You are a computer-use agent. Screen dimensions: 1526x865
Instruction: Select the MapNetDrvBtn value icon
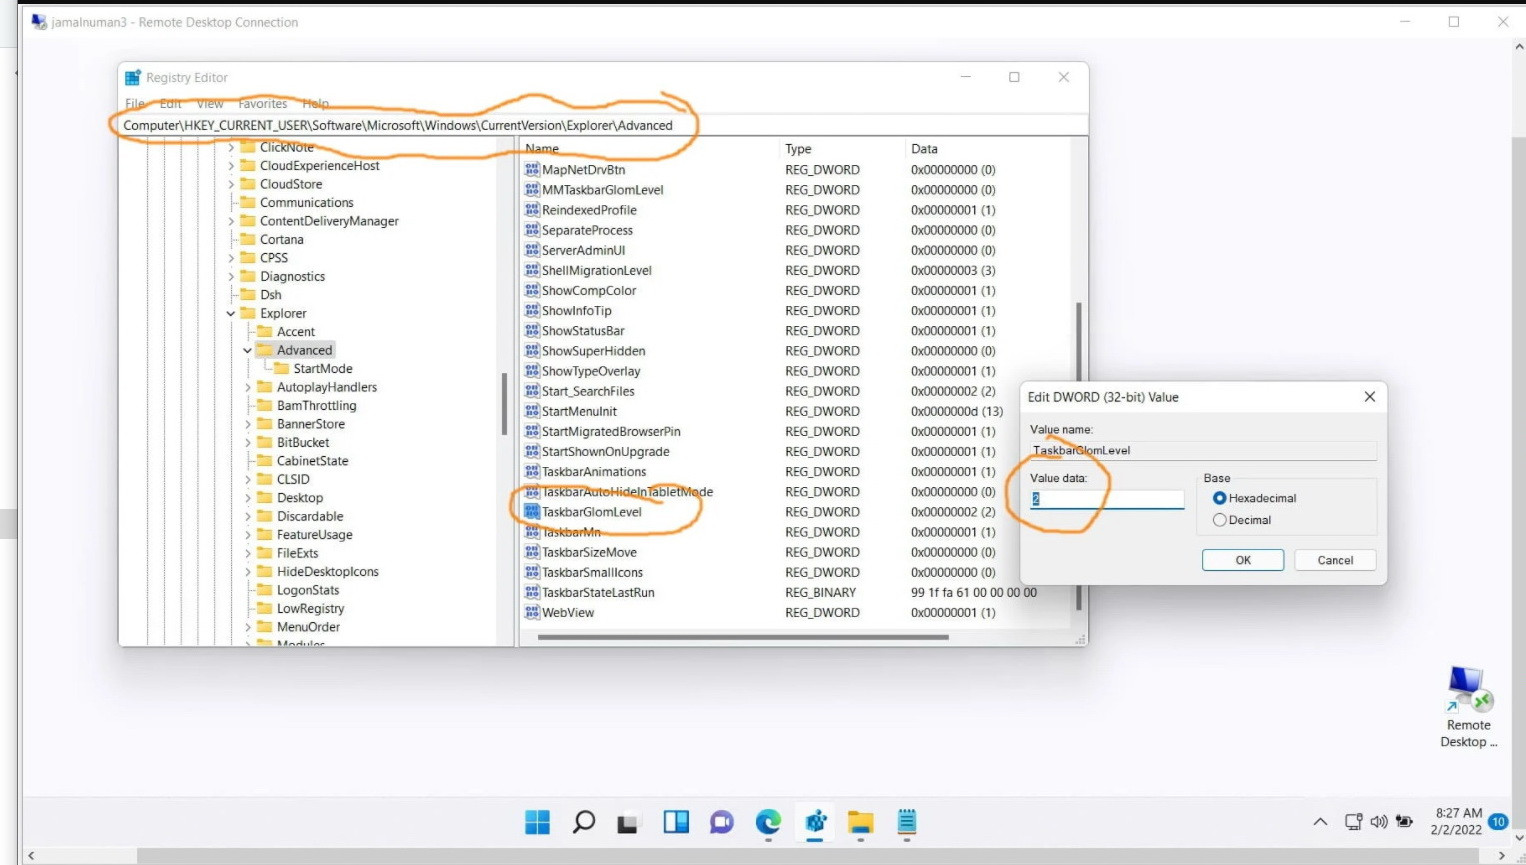[532, 170]
